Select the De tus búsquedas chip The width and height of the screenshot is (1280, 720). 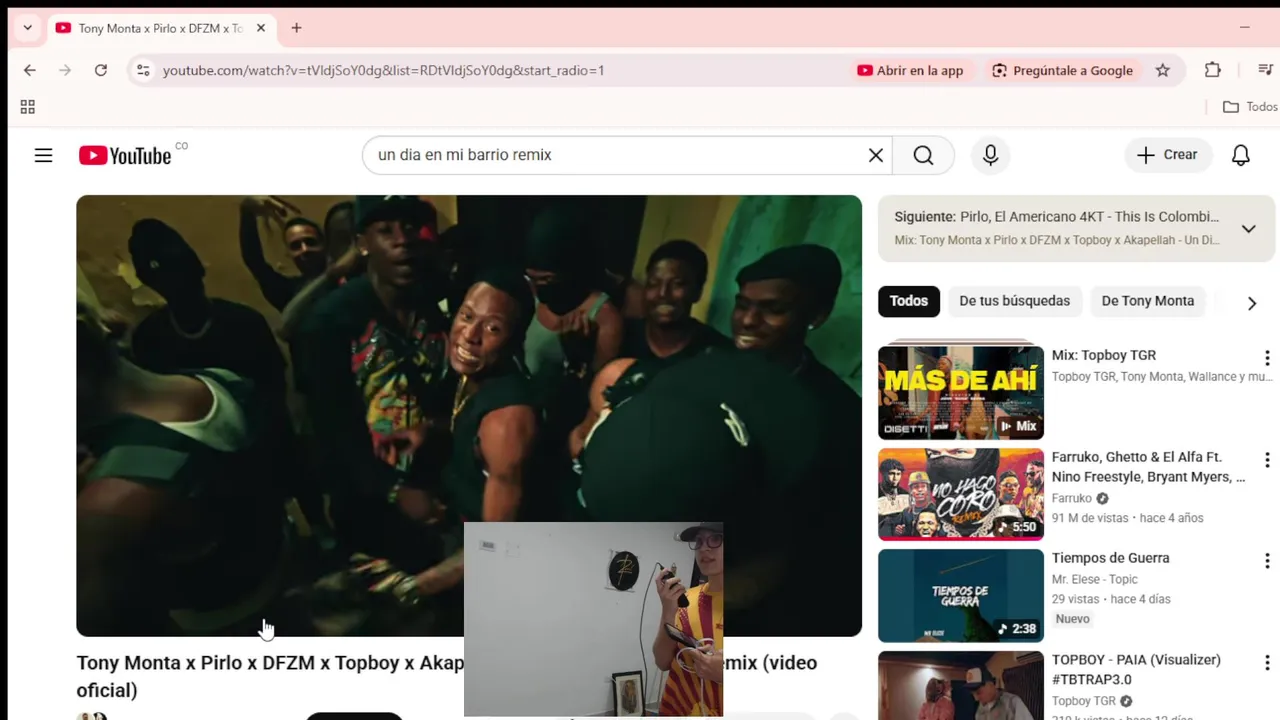pos(1014,301)
